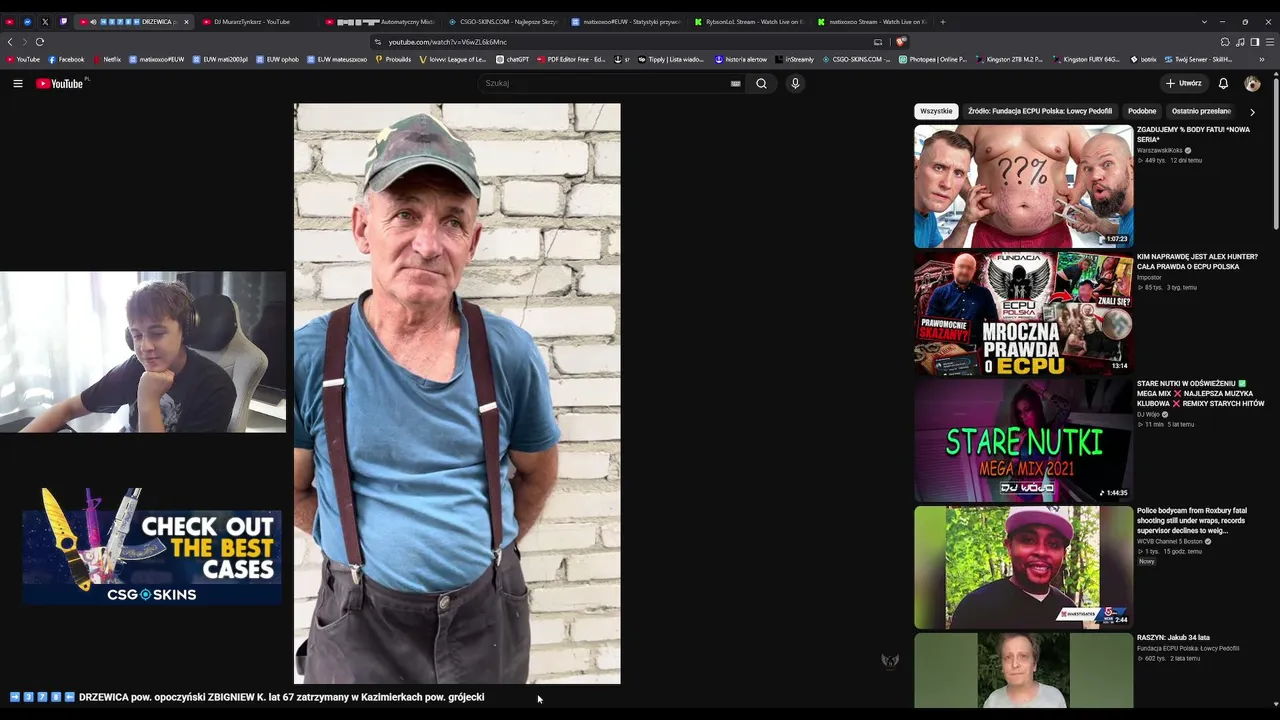Open the tab search dropdown arrow
This screenshot has width=1280, height=720.
coord(1204,22)
